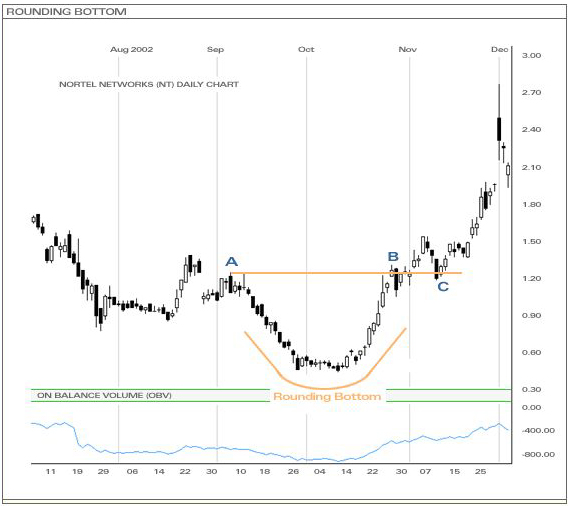
Task: Click the 1.80 price axis value
Action: (x=531, y=204)
